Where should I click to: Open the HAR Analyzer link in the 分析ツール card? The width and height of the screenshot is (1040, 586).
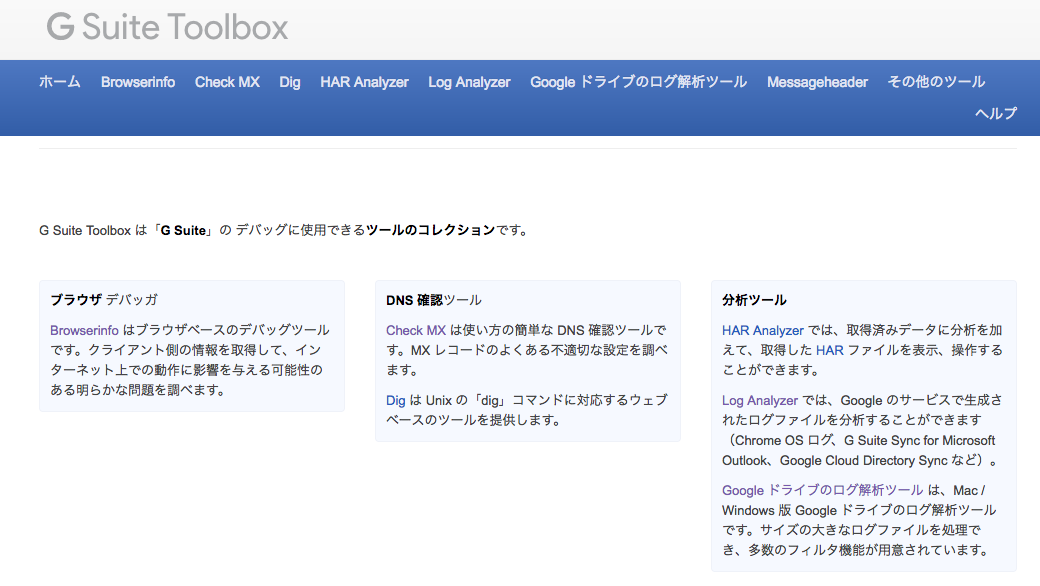(763, 330)
